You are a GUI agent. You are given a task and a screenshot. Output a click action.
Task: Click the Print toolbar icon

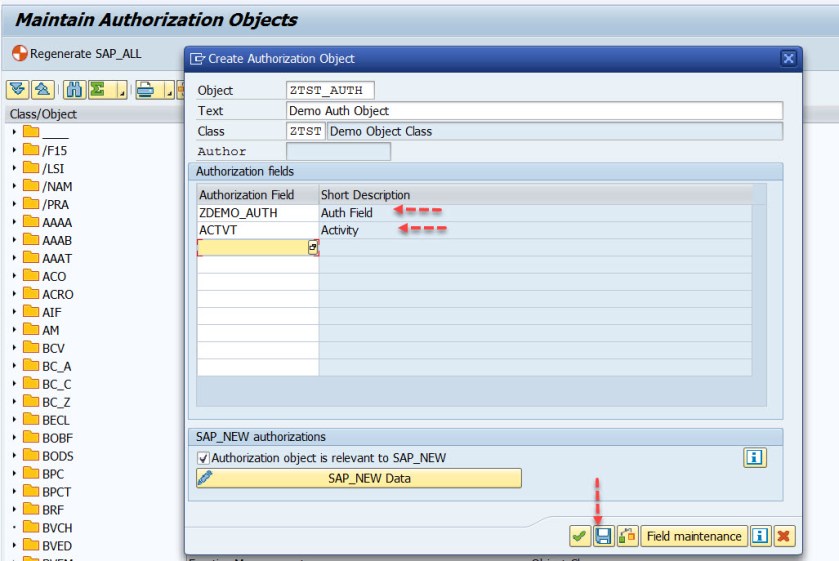146,89
